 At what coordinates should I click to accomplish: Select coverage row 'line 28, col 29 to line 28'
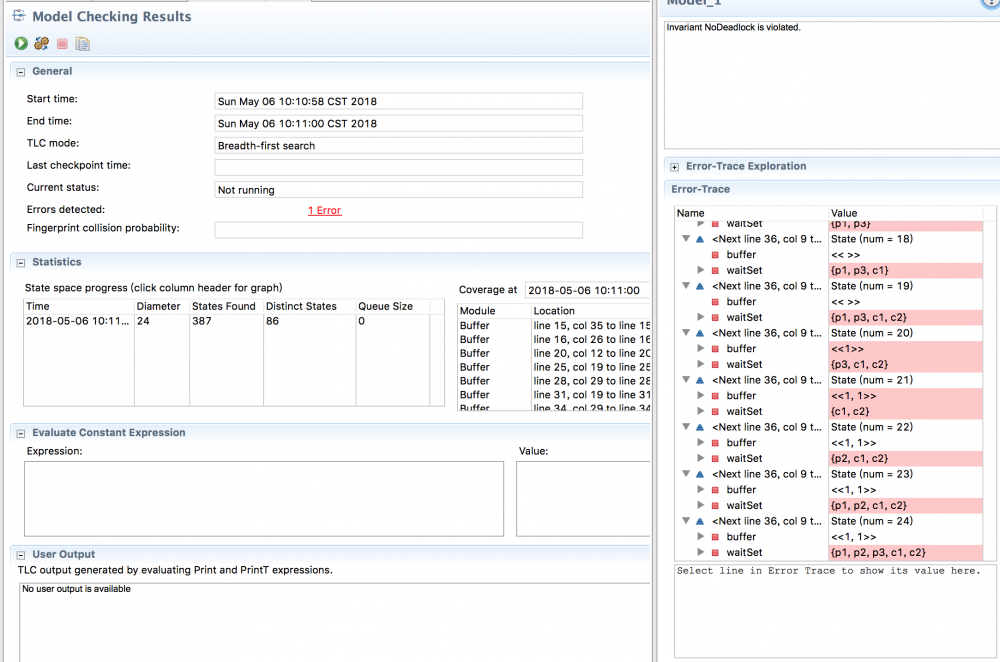592,381
